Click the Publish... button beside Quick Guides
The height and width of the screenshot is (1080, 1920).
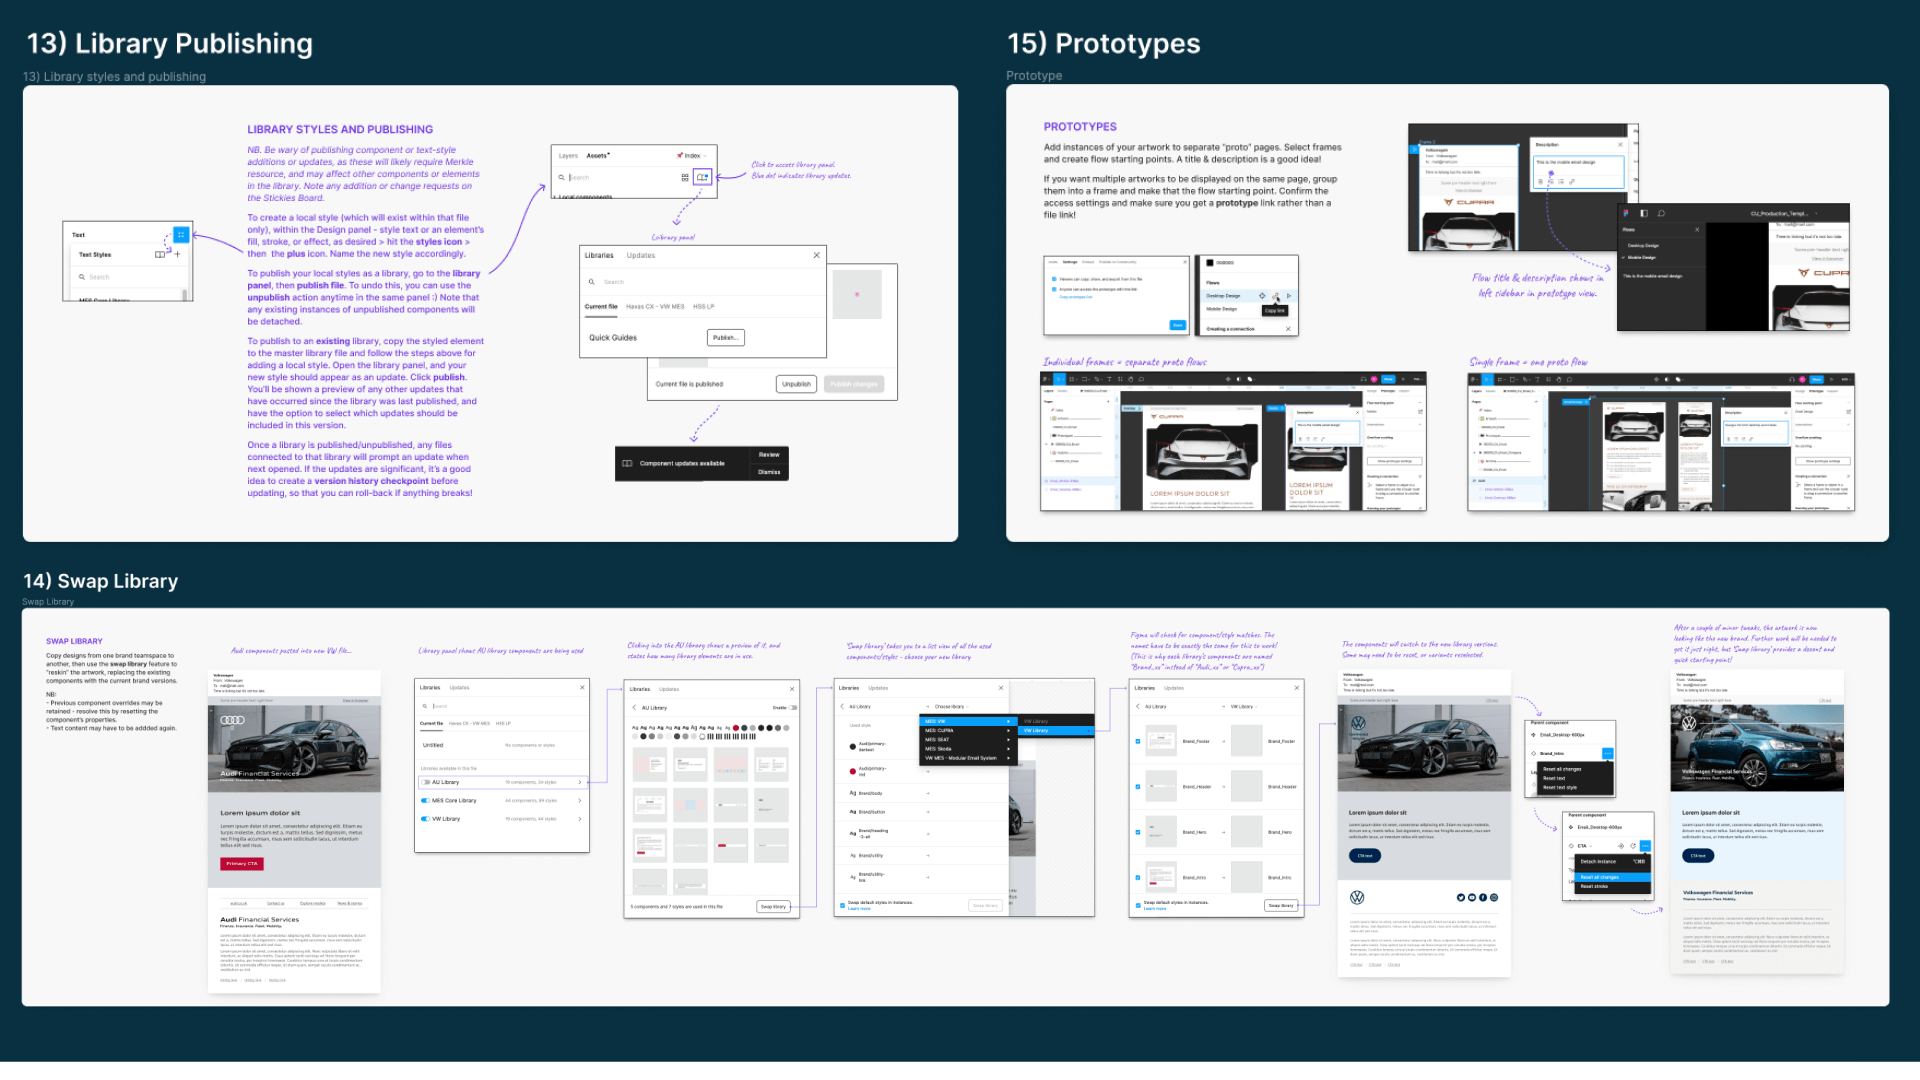[x=725, y=338]
